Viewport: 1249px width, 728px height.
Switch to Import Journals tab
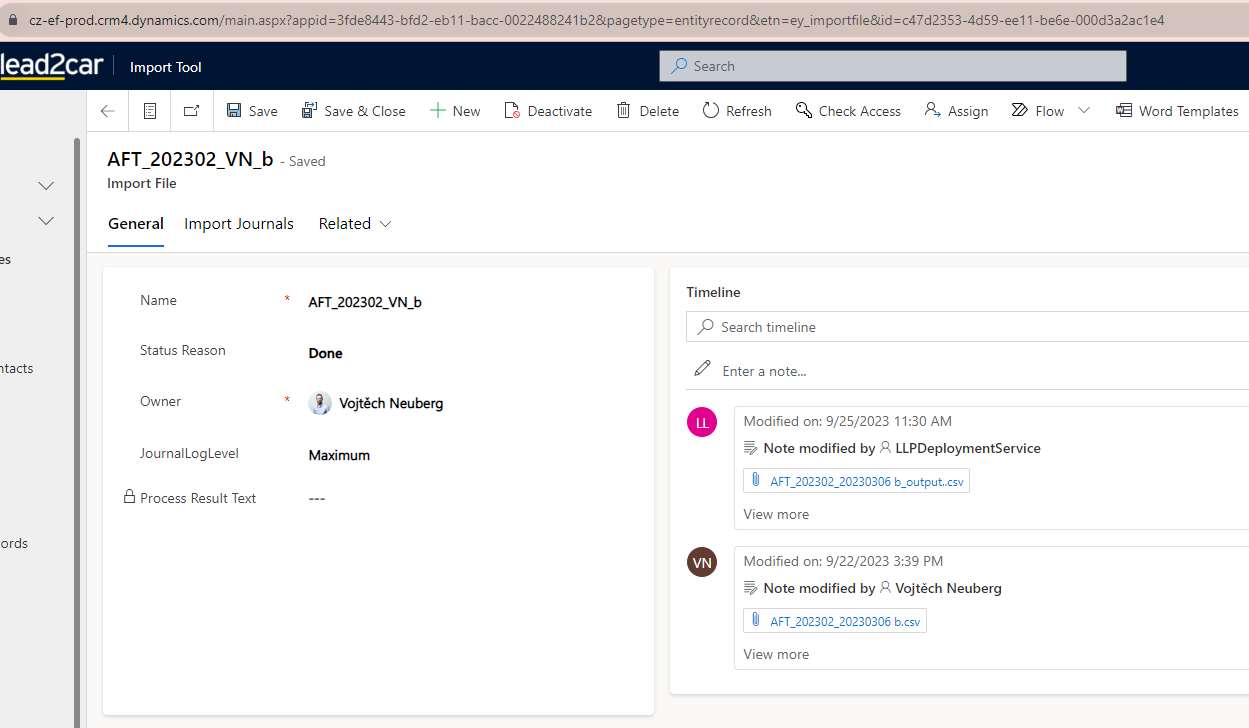(239, 224)
